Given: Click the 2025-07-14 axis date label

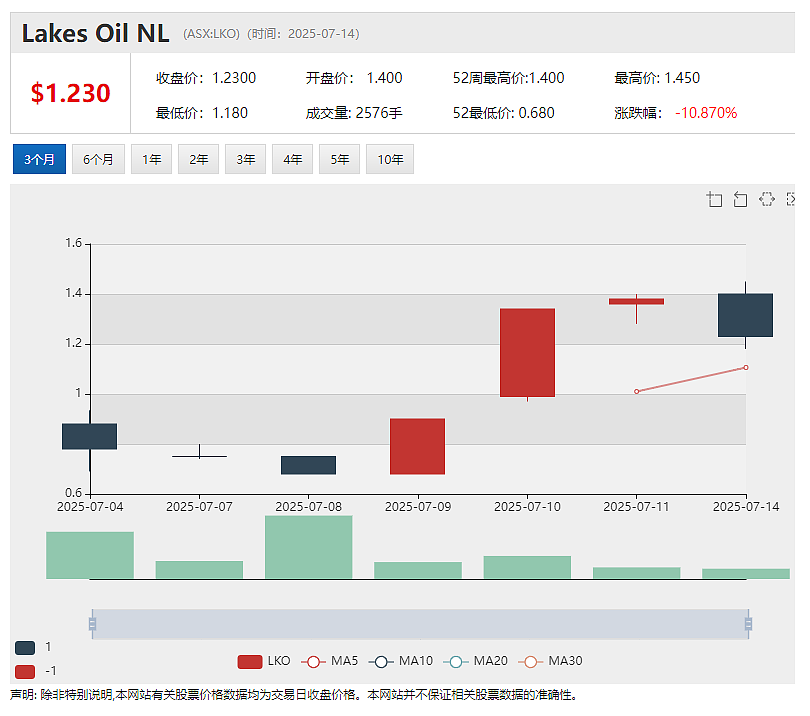Looking at the screenshot, I should (746, 507).
